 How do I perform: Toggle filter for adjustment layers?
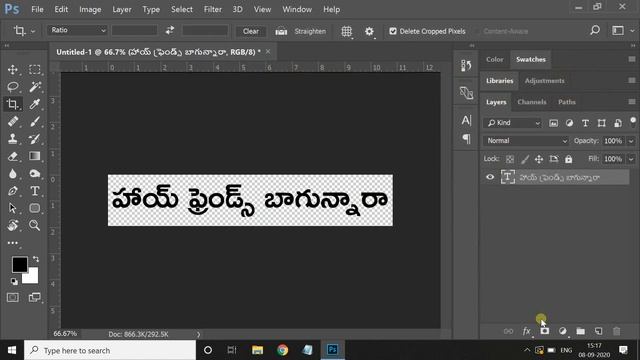coord(569,123)
